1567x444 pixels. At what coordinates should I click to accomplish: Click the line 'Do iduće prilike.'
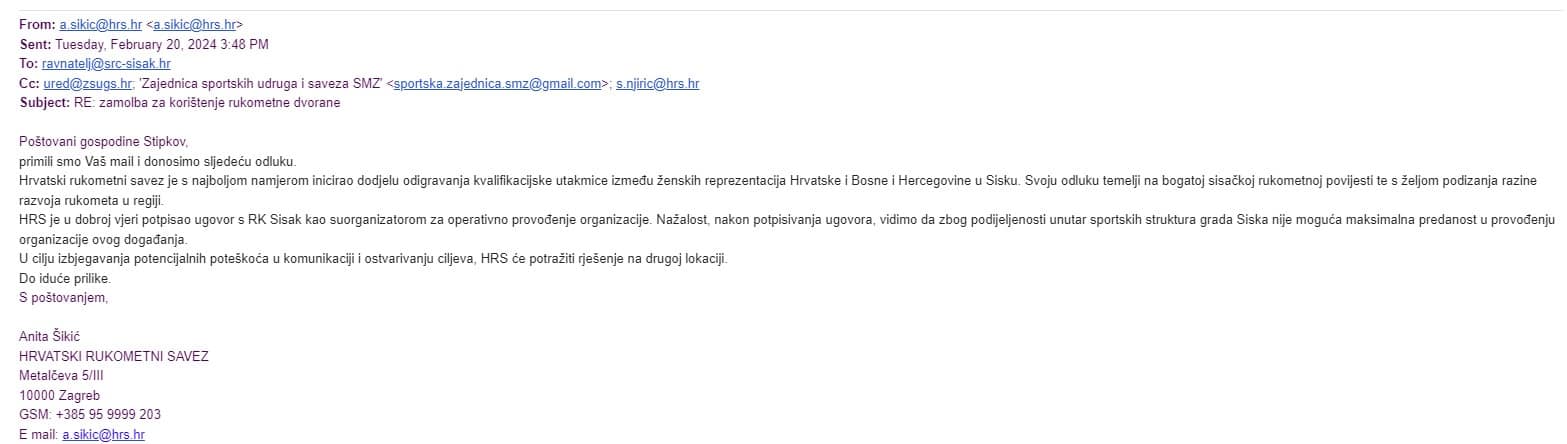[x=65, y=278]
